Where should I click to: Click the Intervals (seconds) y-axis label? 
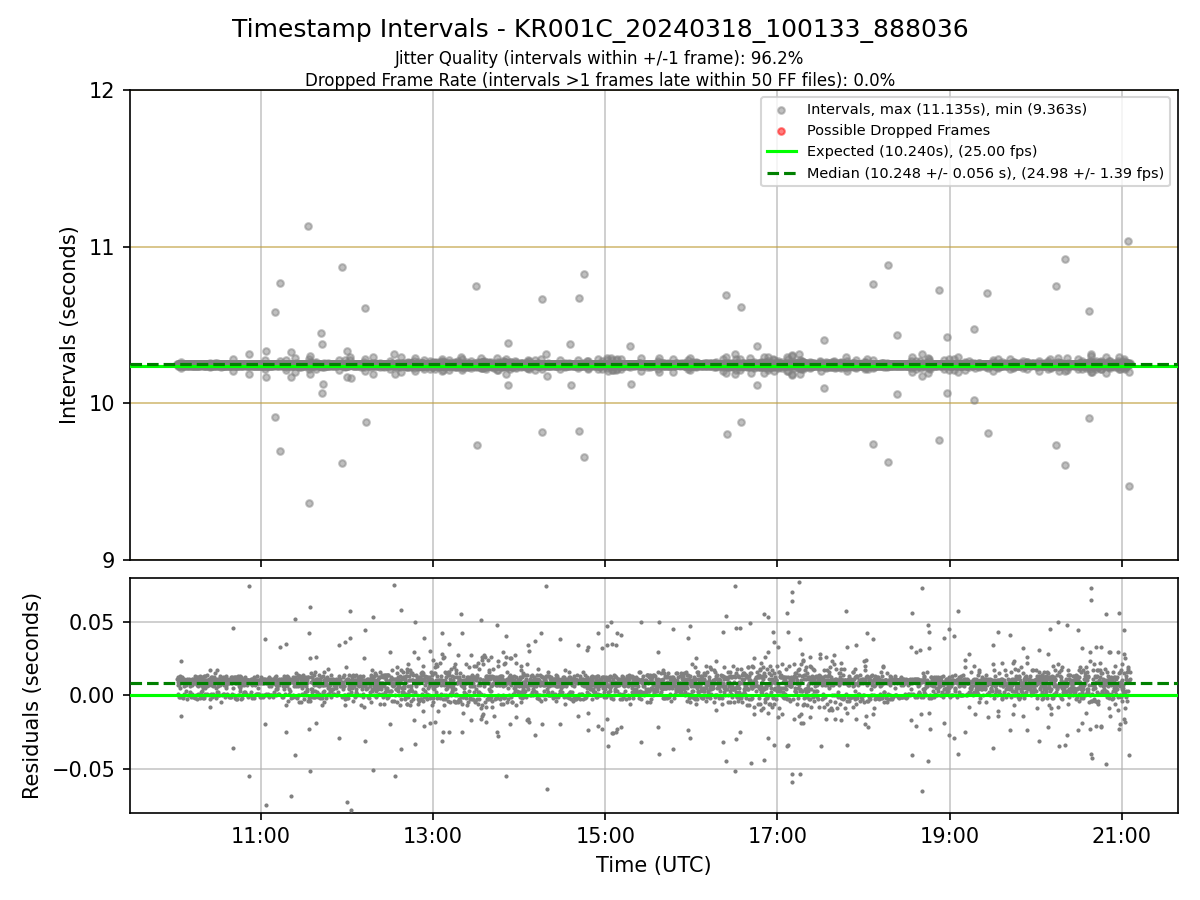click(69, 325)
